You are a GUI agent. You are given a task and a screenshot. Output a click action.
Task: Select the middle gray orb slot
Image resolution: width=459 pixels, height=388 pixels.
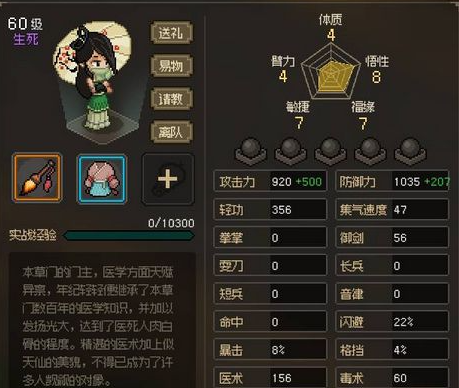pos(330,151)
